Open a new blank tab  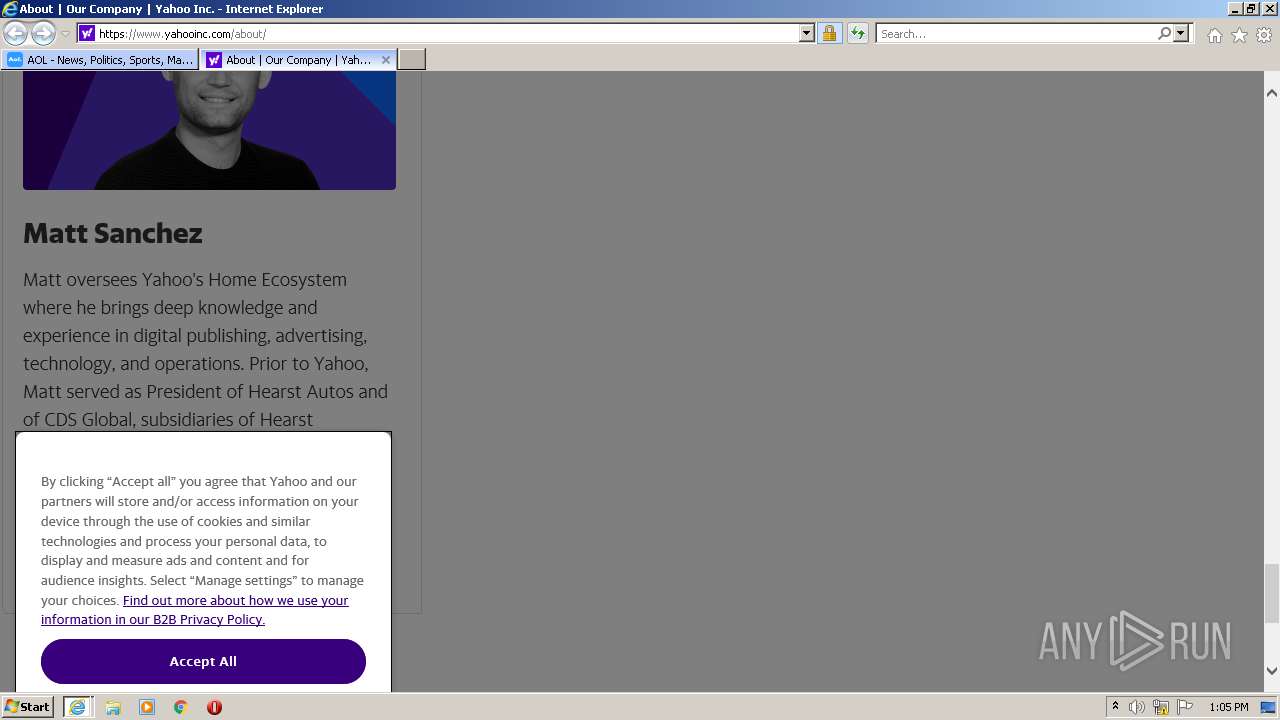[x=412, y=60]
